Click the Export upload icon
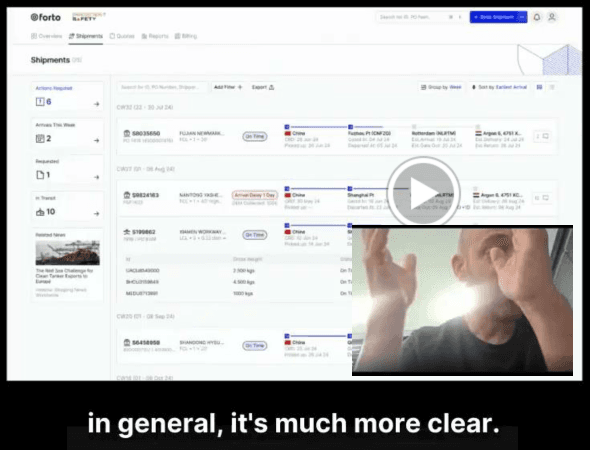590x450 pixels. point(272,87)
